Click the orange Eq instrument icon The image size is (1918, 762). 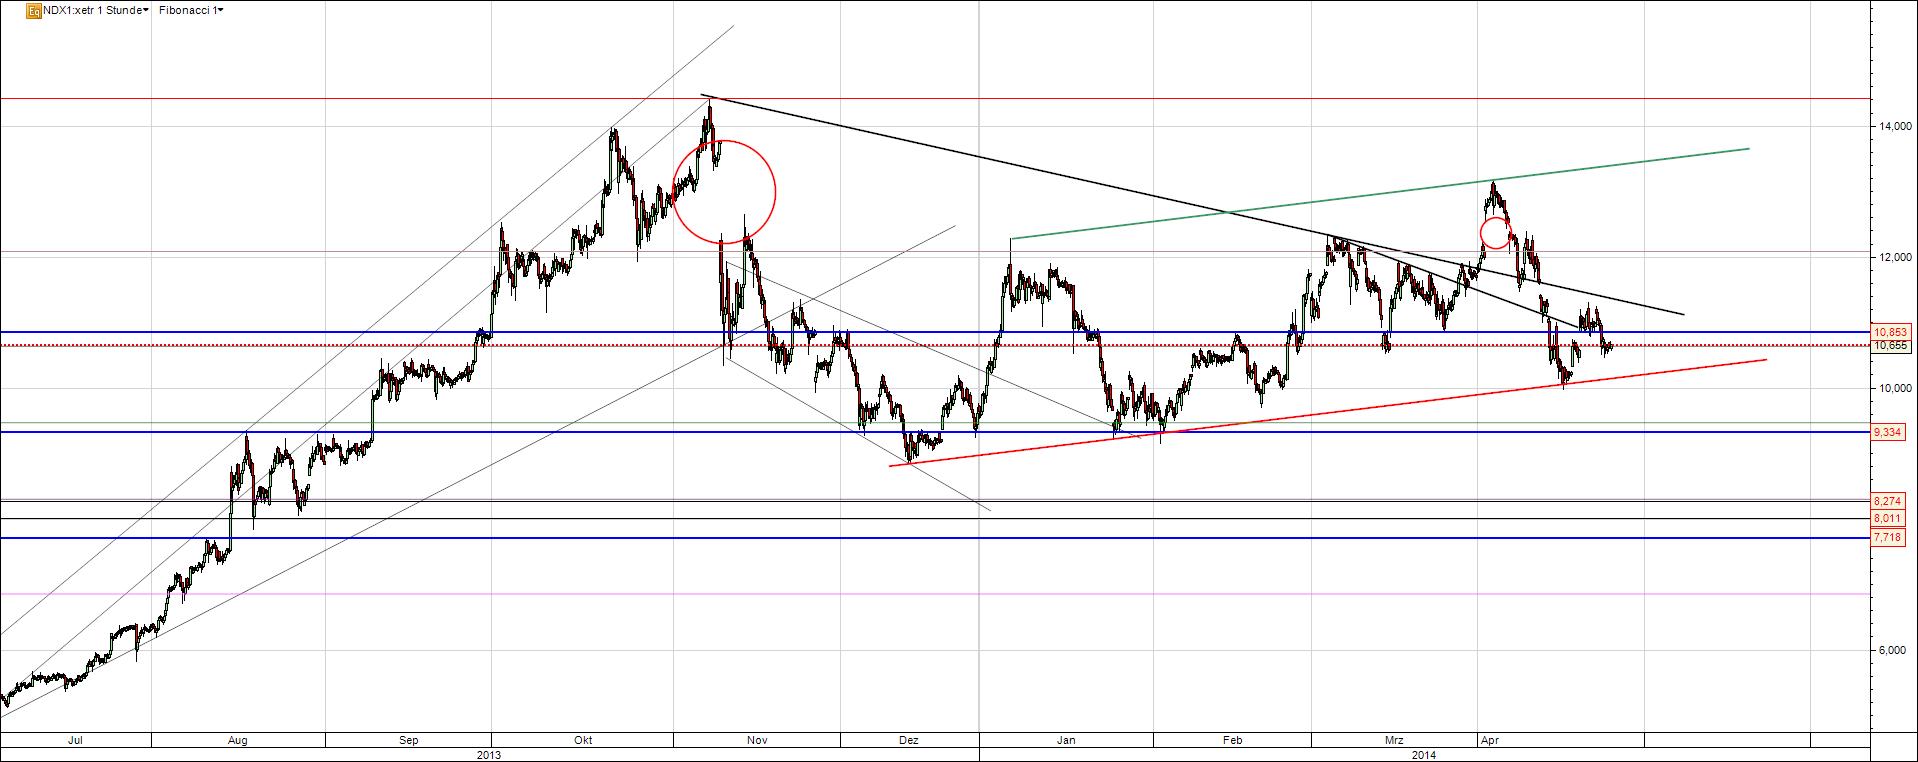point(34,10)
